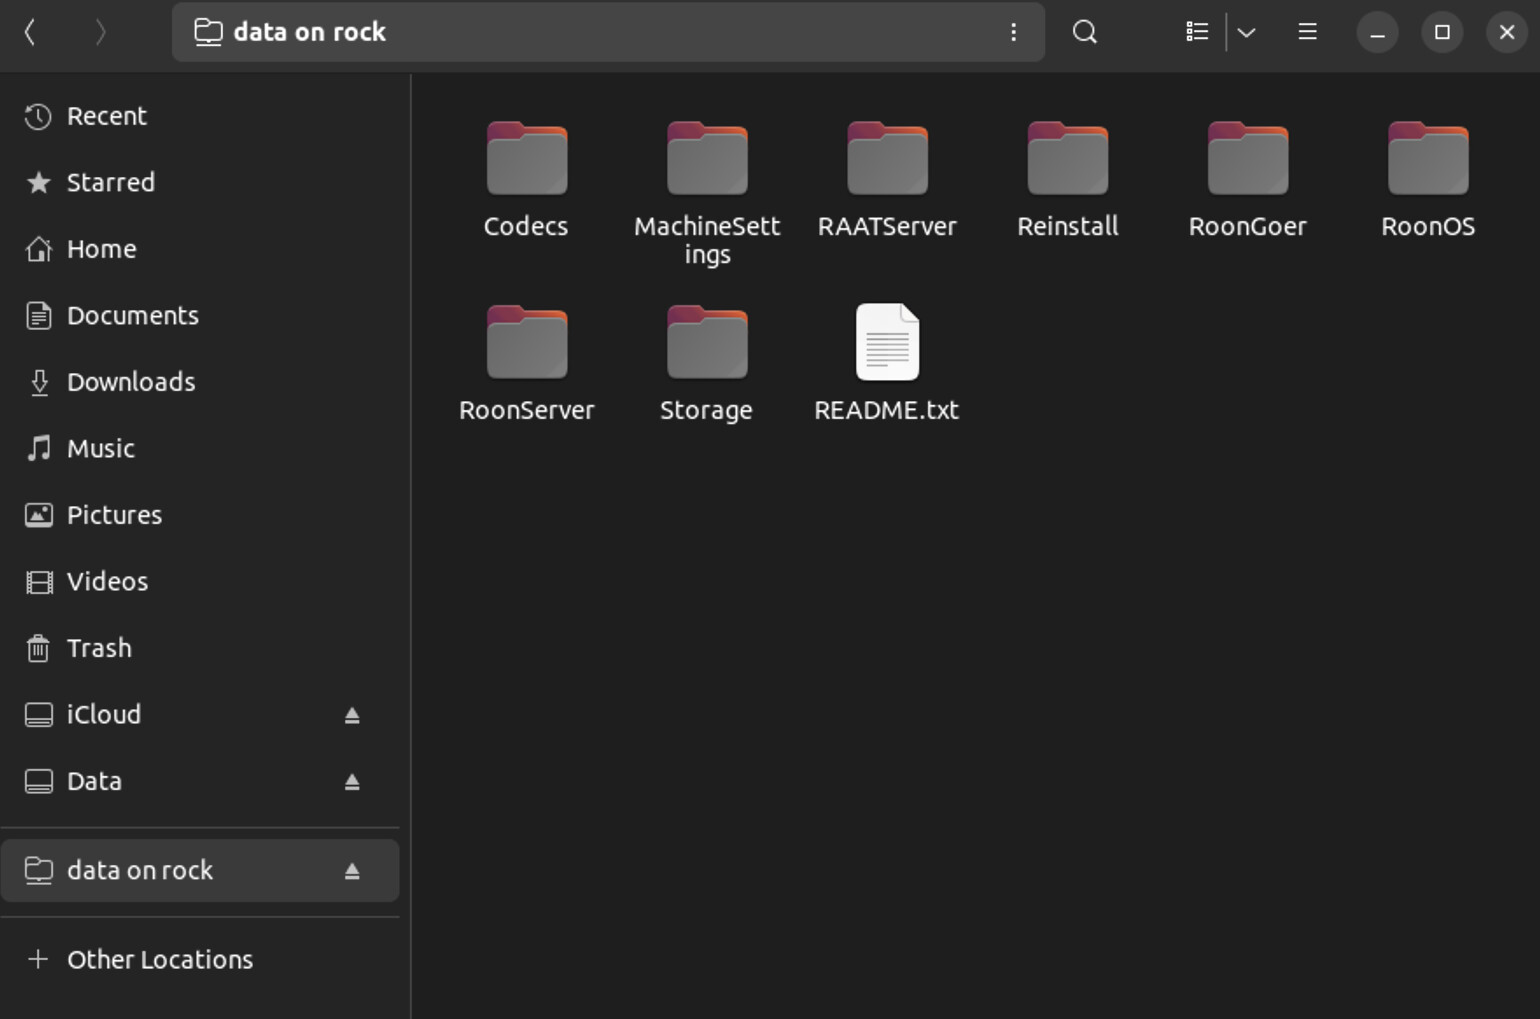Eject the iCloud drive
1540x1019 pixels.
click(352, 715)
